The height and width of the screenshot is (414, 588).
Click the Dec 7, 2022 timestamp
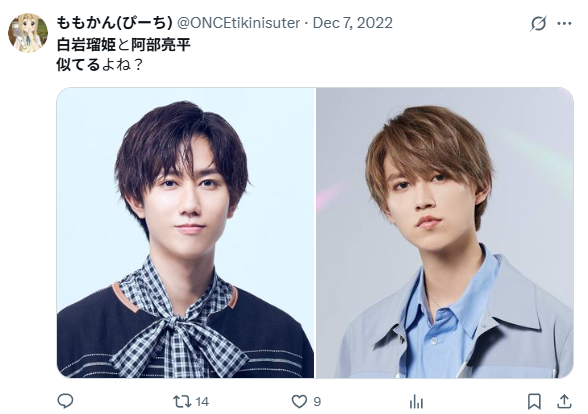tap(352, 23)
